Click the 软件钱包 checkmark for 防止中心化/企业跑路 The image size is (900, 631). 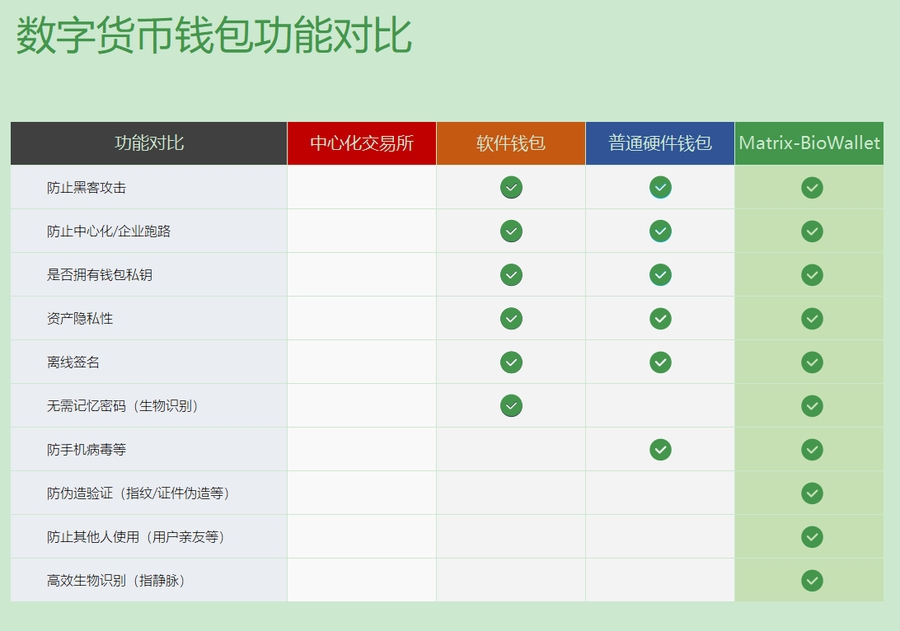511,231
